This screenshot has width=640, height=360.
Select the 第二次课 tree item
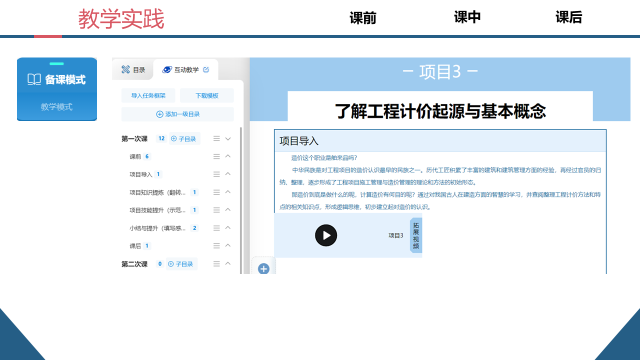[x=134, y=264]
